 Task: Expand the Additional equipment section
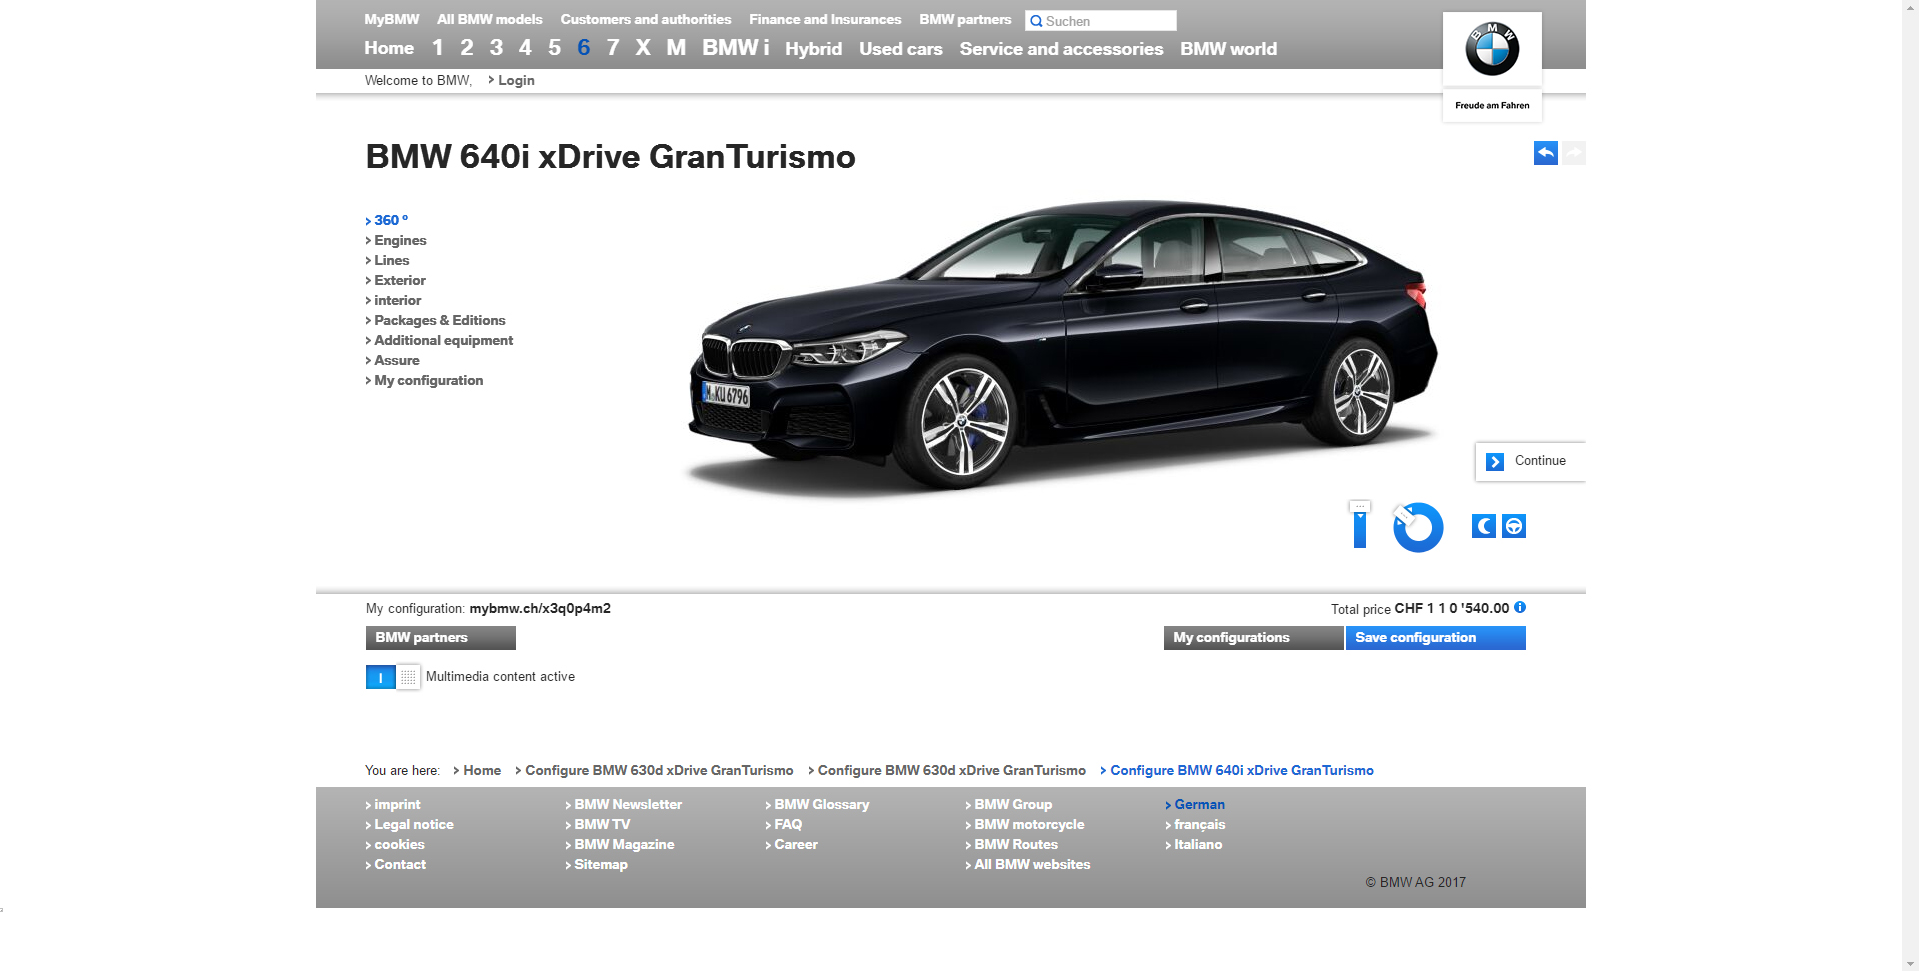point(443,340)
